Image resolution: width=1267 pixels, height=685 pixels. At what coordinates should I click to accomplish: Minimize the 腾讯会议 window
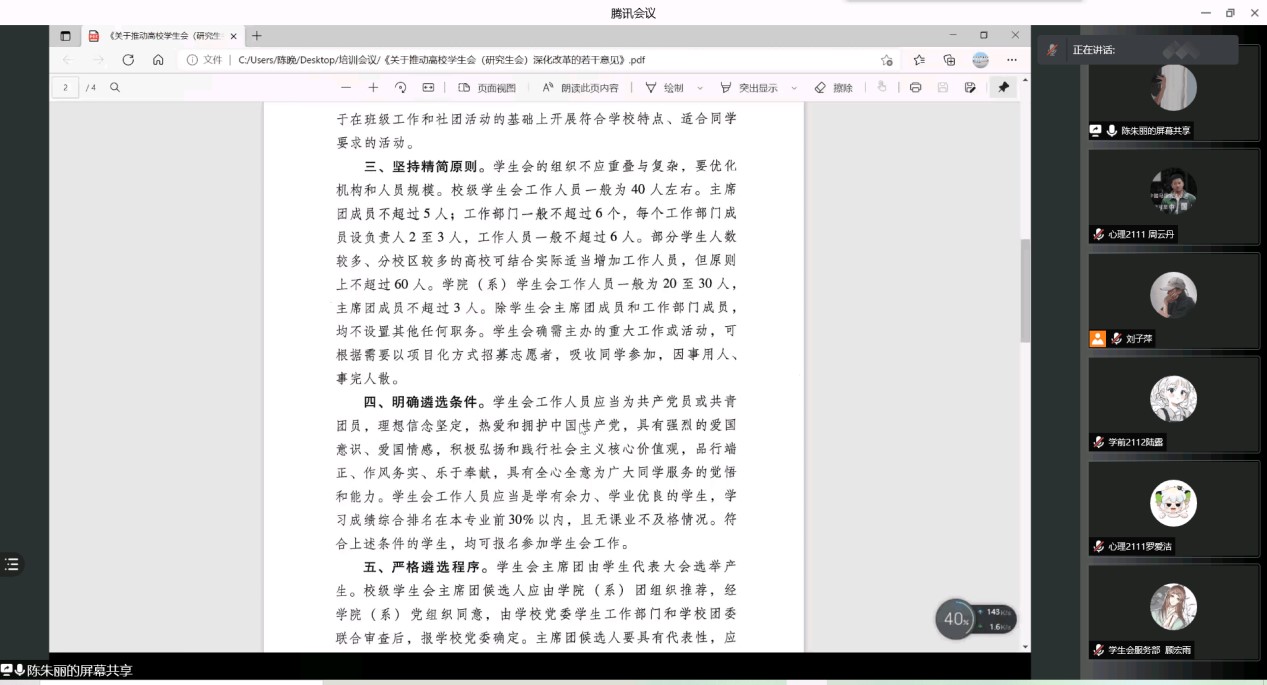[1206, 13]
